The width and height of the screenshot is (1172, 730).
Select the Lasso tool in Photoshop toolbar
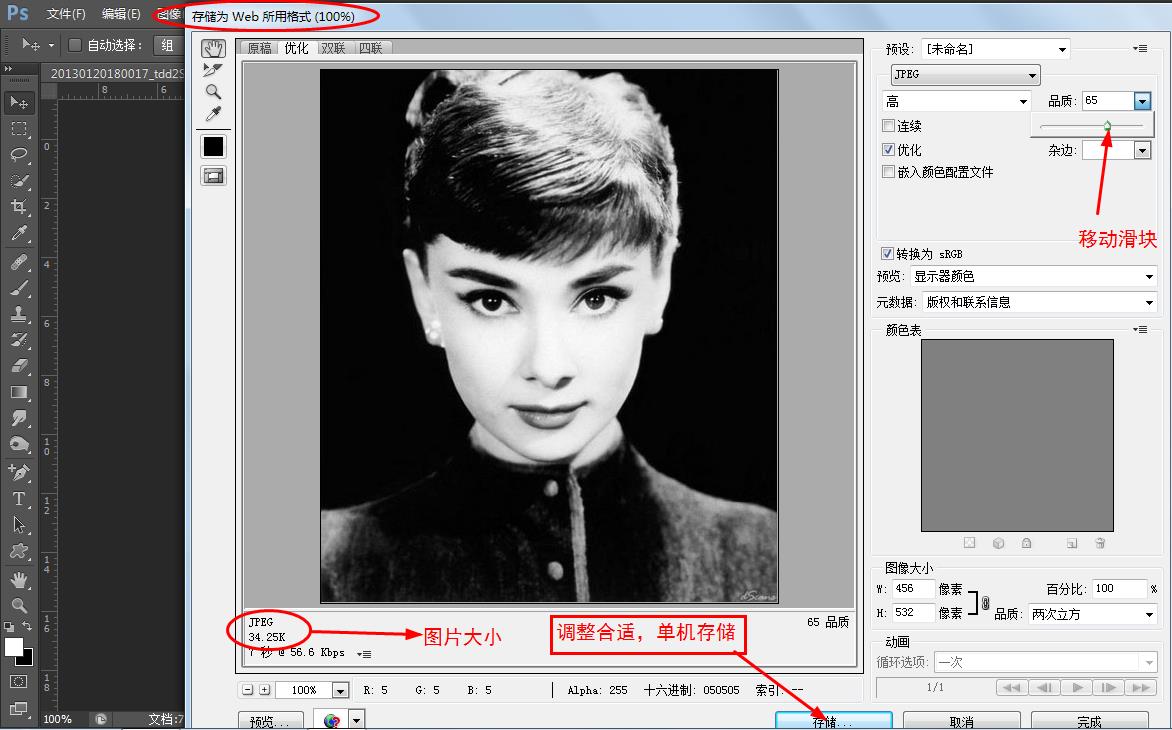point(19,155)
